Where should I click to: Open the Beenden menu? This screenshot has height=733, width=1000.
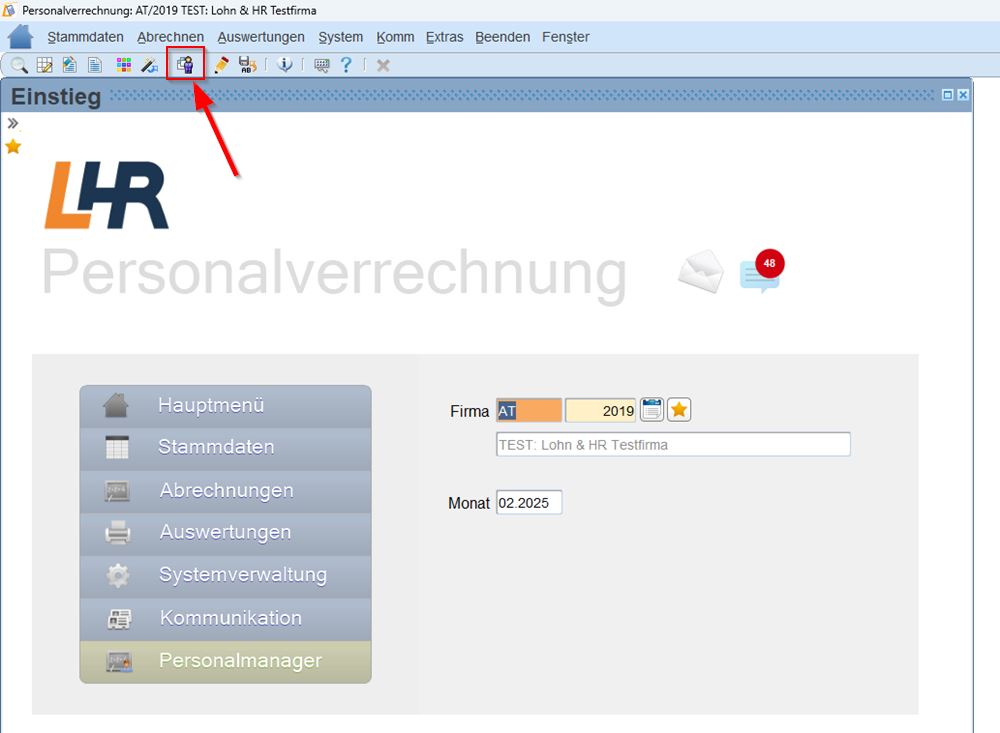click(503, 37)
